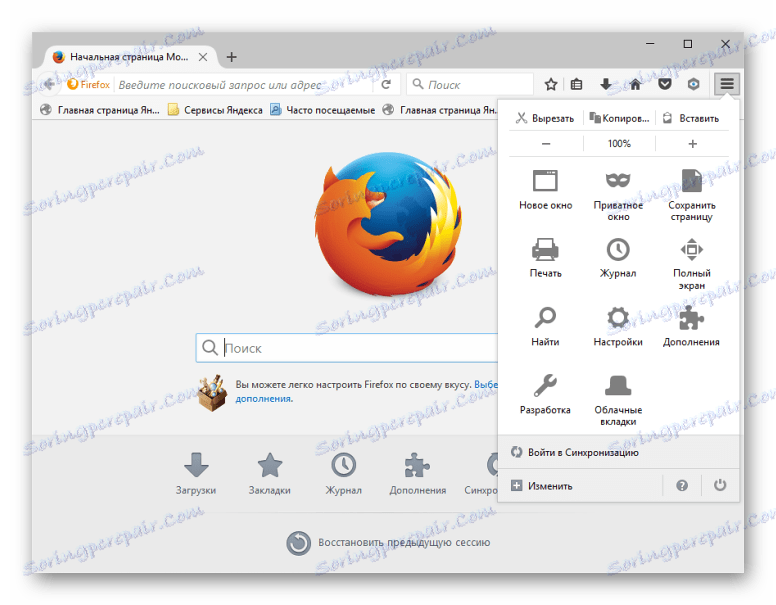Open Загрузки on start page
The height and width of the screenshot is (605, 776).
click(x=196, y=473)
